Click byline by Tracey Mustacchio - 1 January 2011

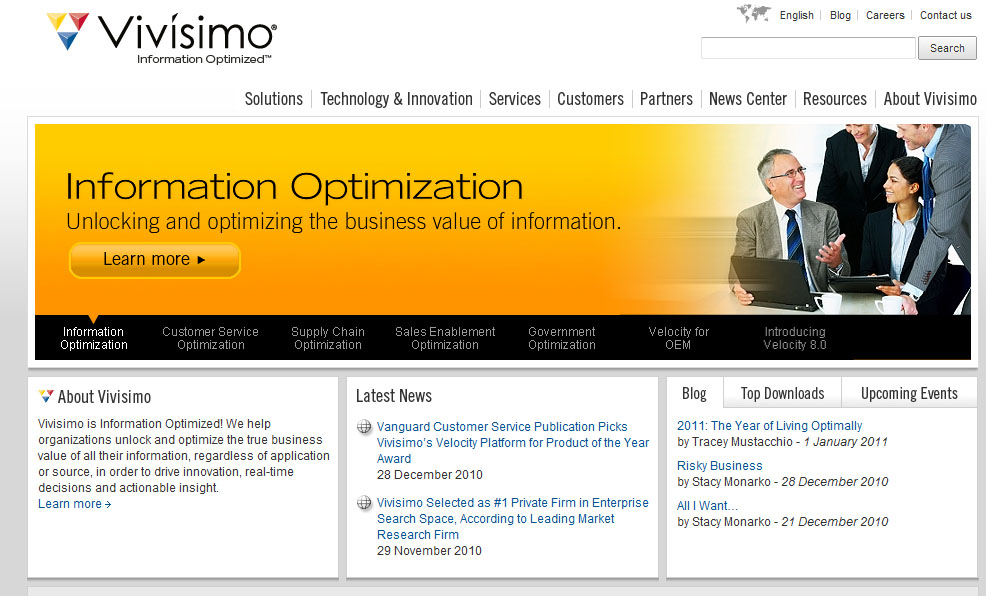[782, 442]
